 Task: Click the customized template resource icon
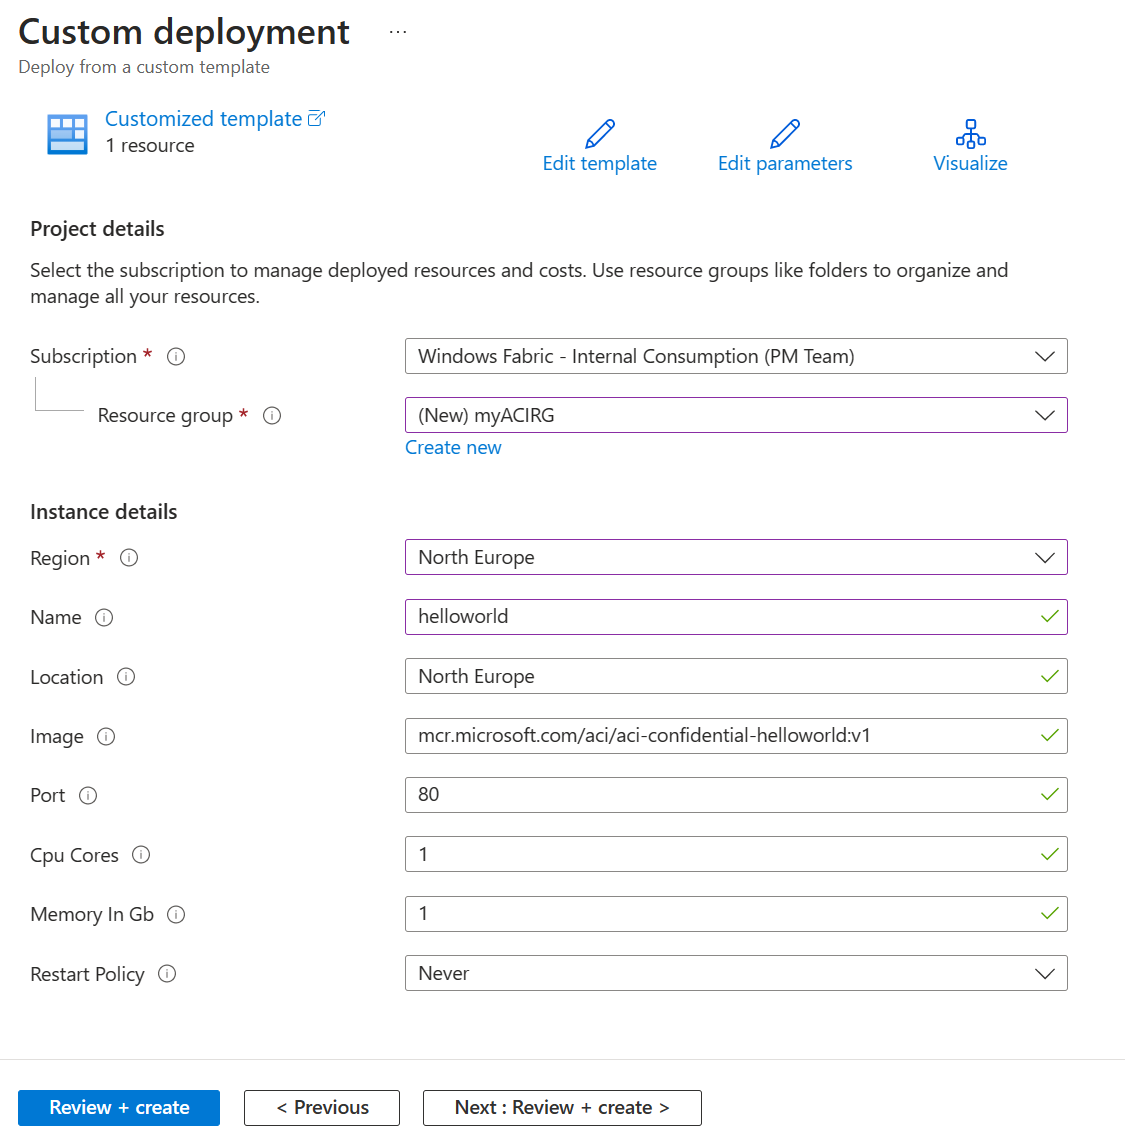click(66, 132)
